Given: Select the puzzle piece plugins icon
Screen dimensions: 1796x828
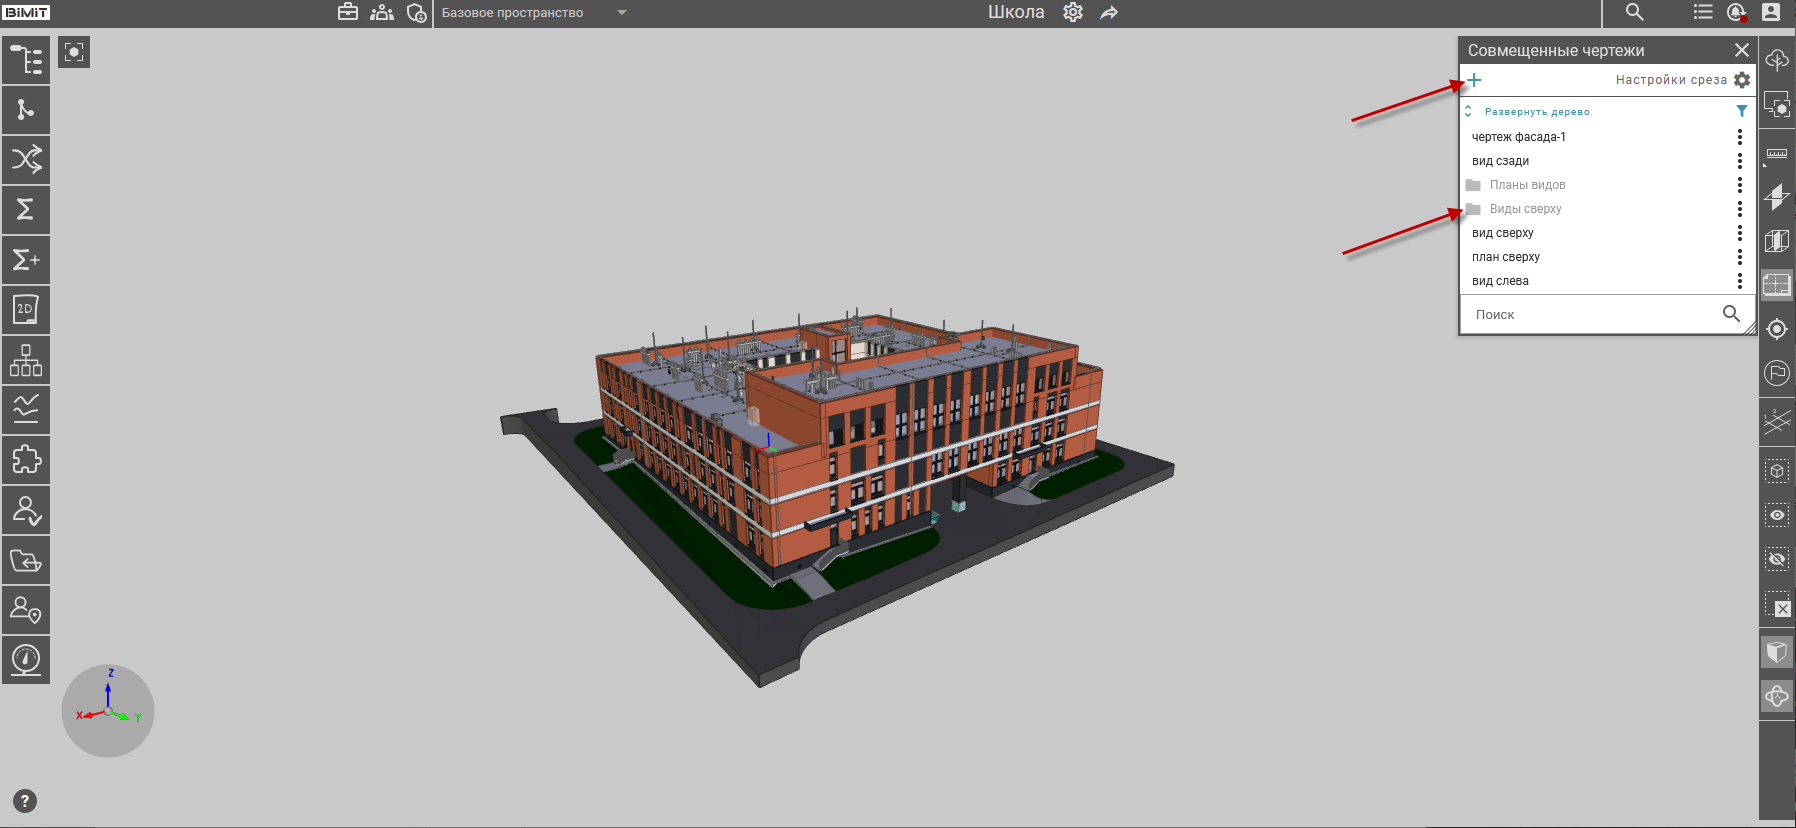Looking at the screenshot, I should point(26,460).
